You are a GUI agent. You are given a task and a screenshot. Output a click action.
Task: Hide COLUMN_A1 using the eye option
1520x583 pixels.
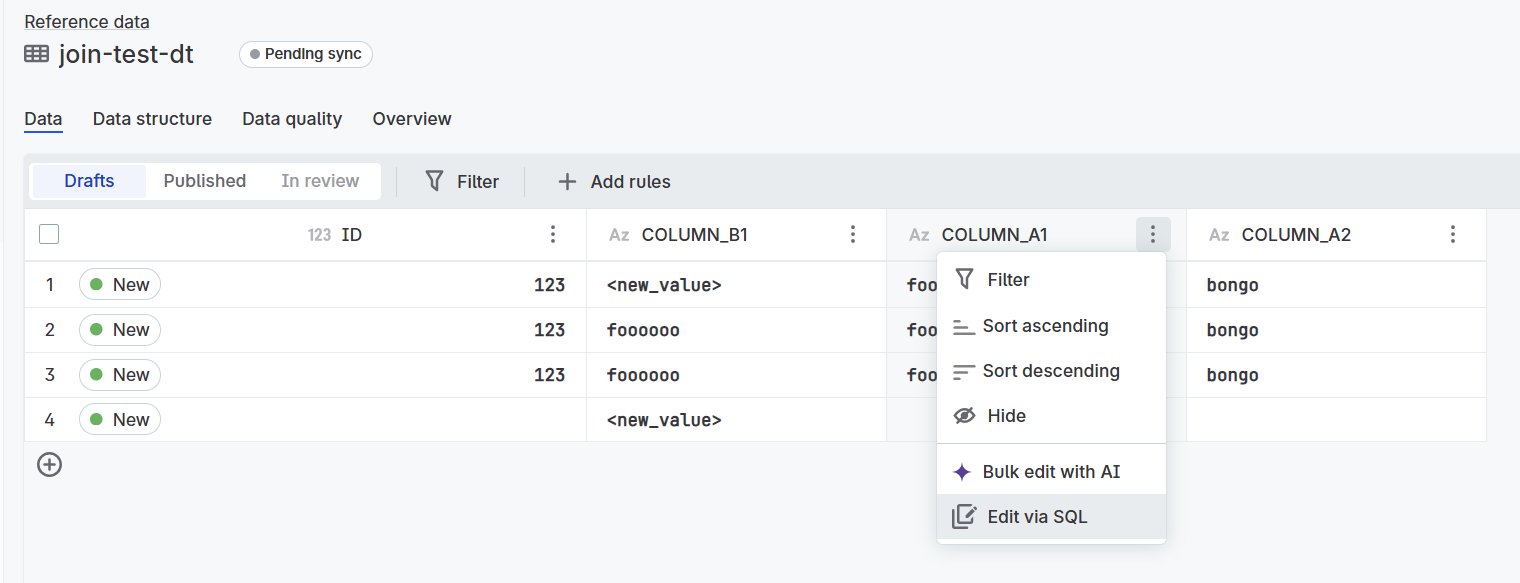tap(1006, 415)
